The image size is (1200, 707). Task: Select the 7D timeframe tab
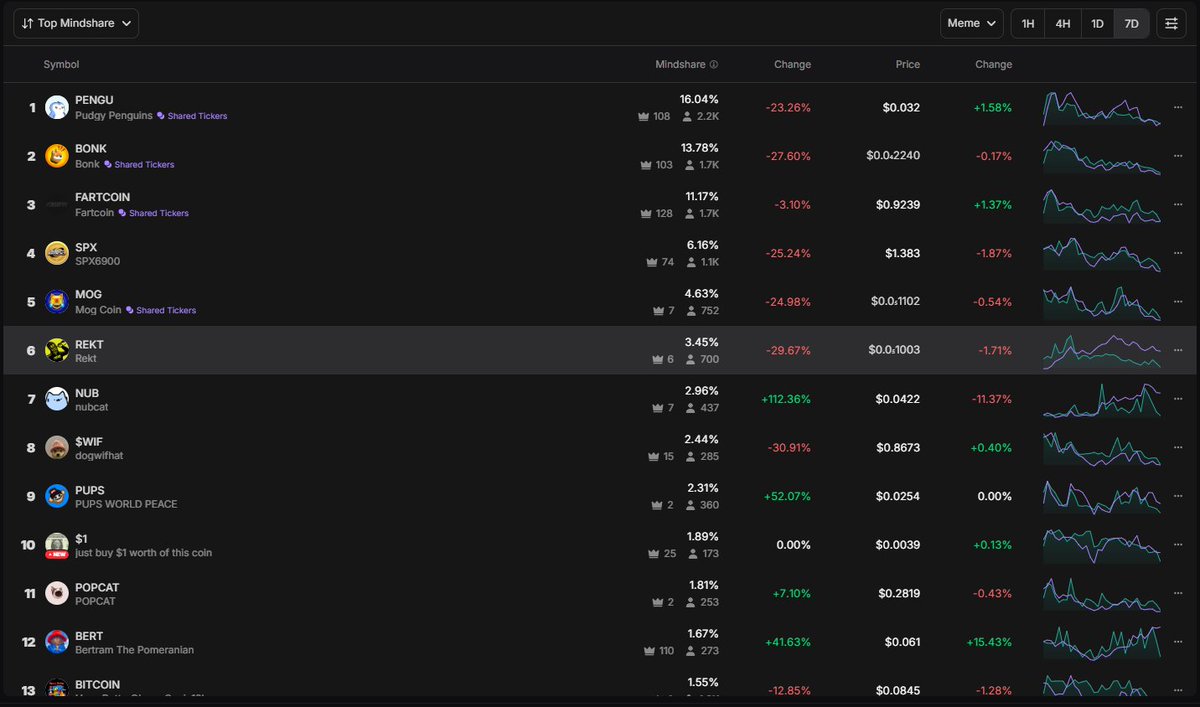pos(1131,22)
